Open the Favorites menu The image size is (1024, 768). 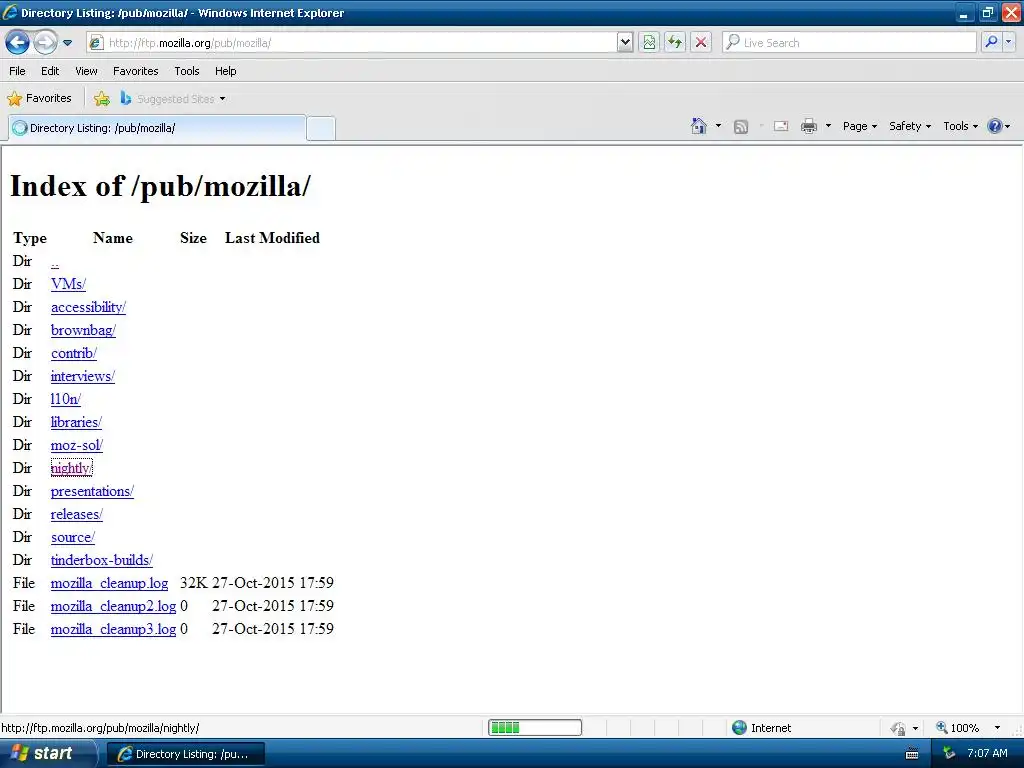136,71
